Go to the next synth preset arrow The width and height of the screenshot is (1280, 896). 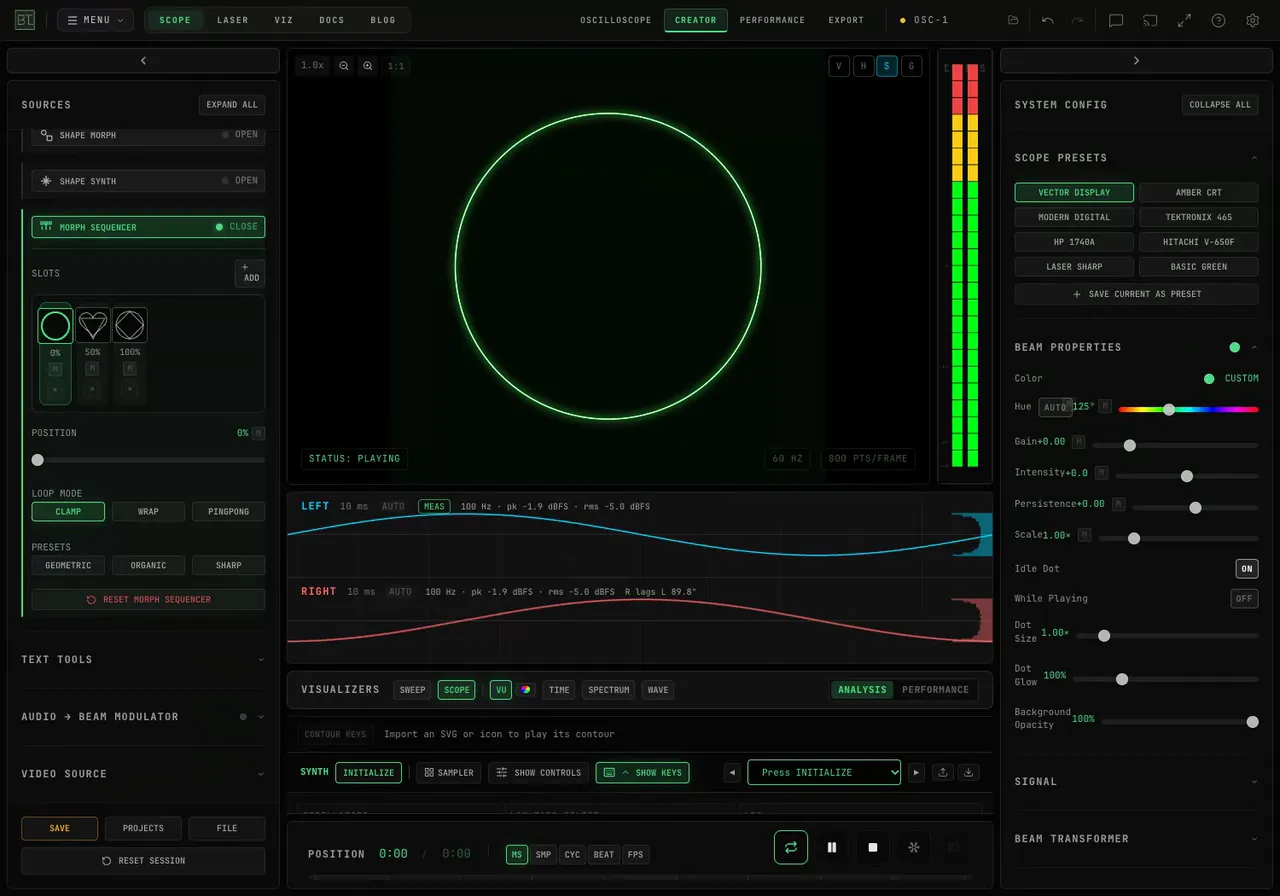(916, 772)
